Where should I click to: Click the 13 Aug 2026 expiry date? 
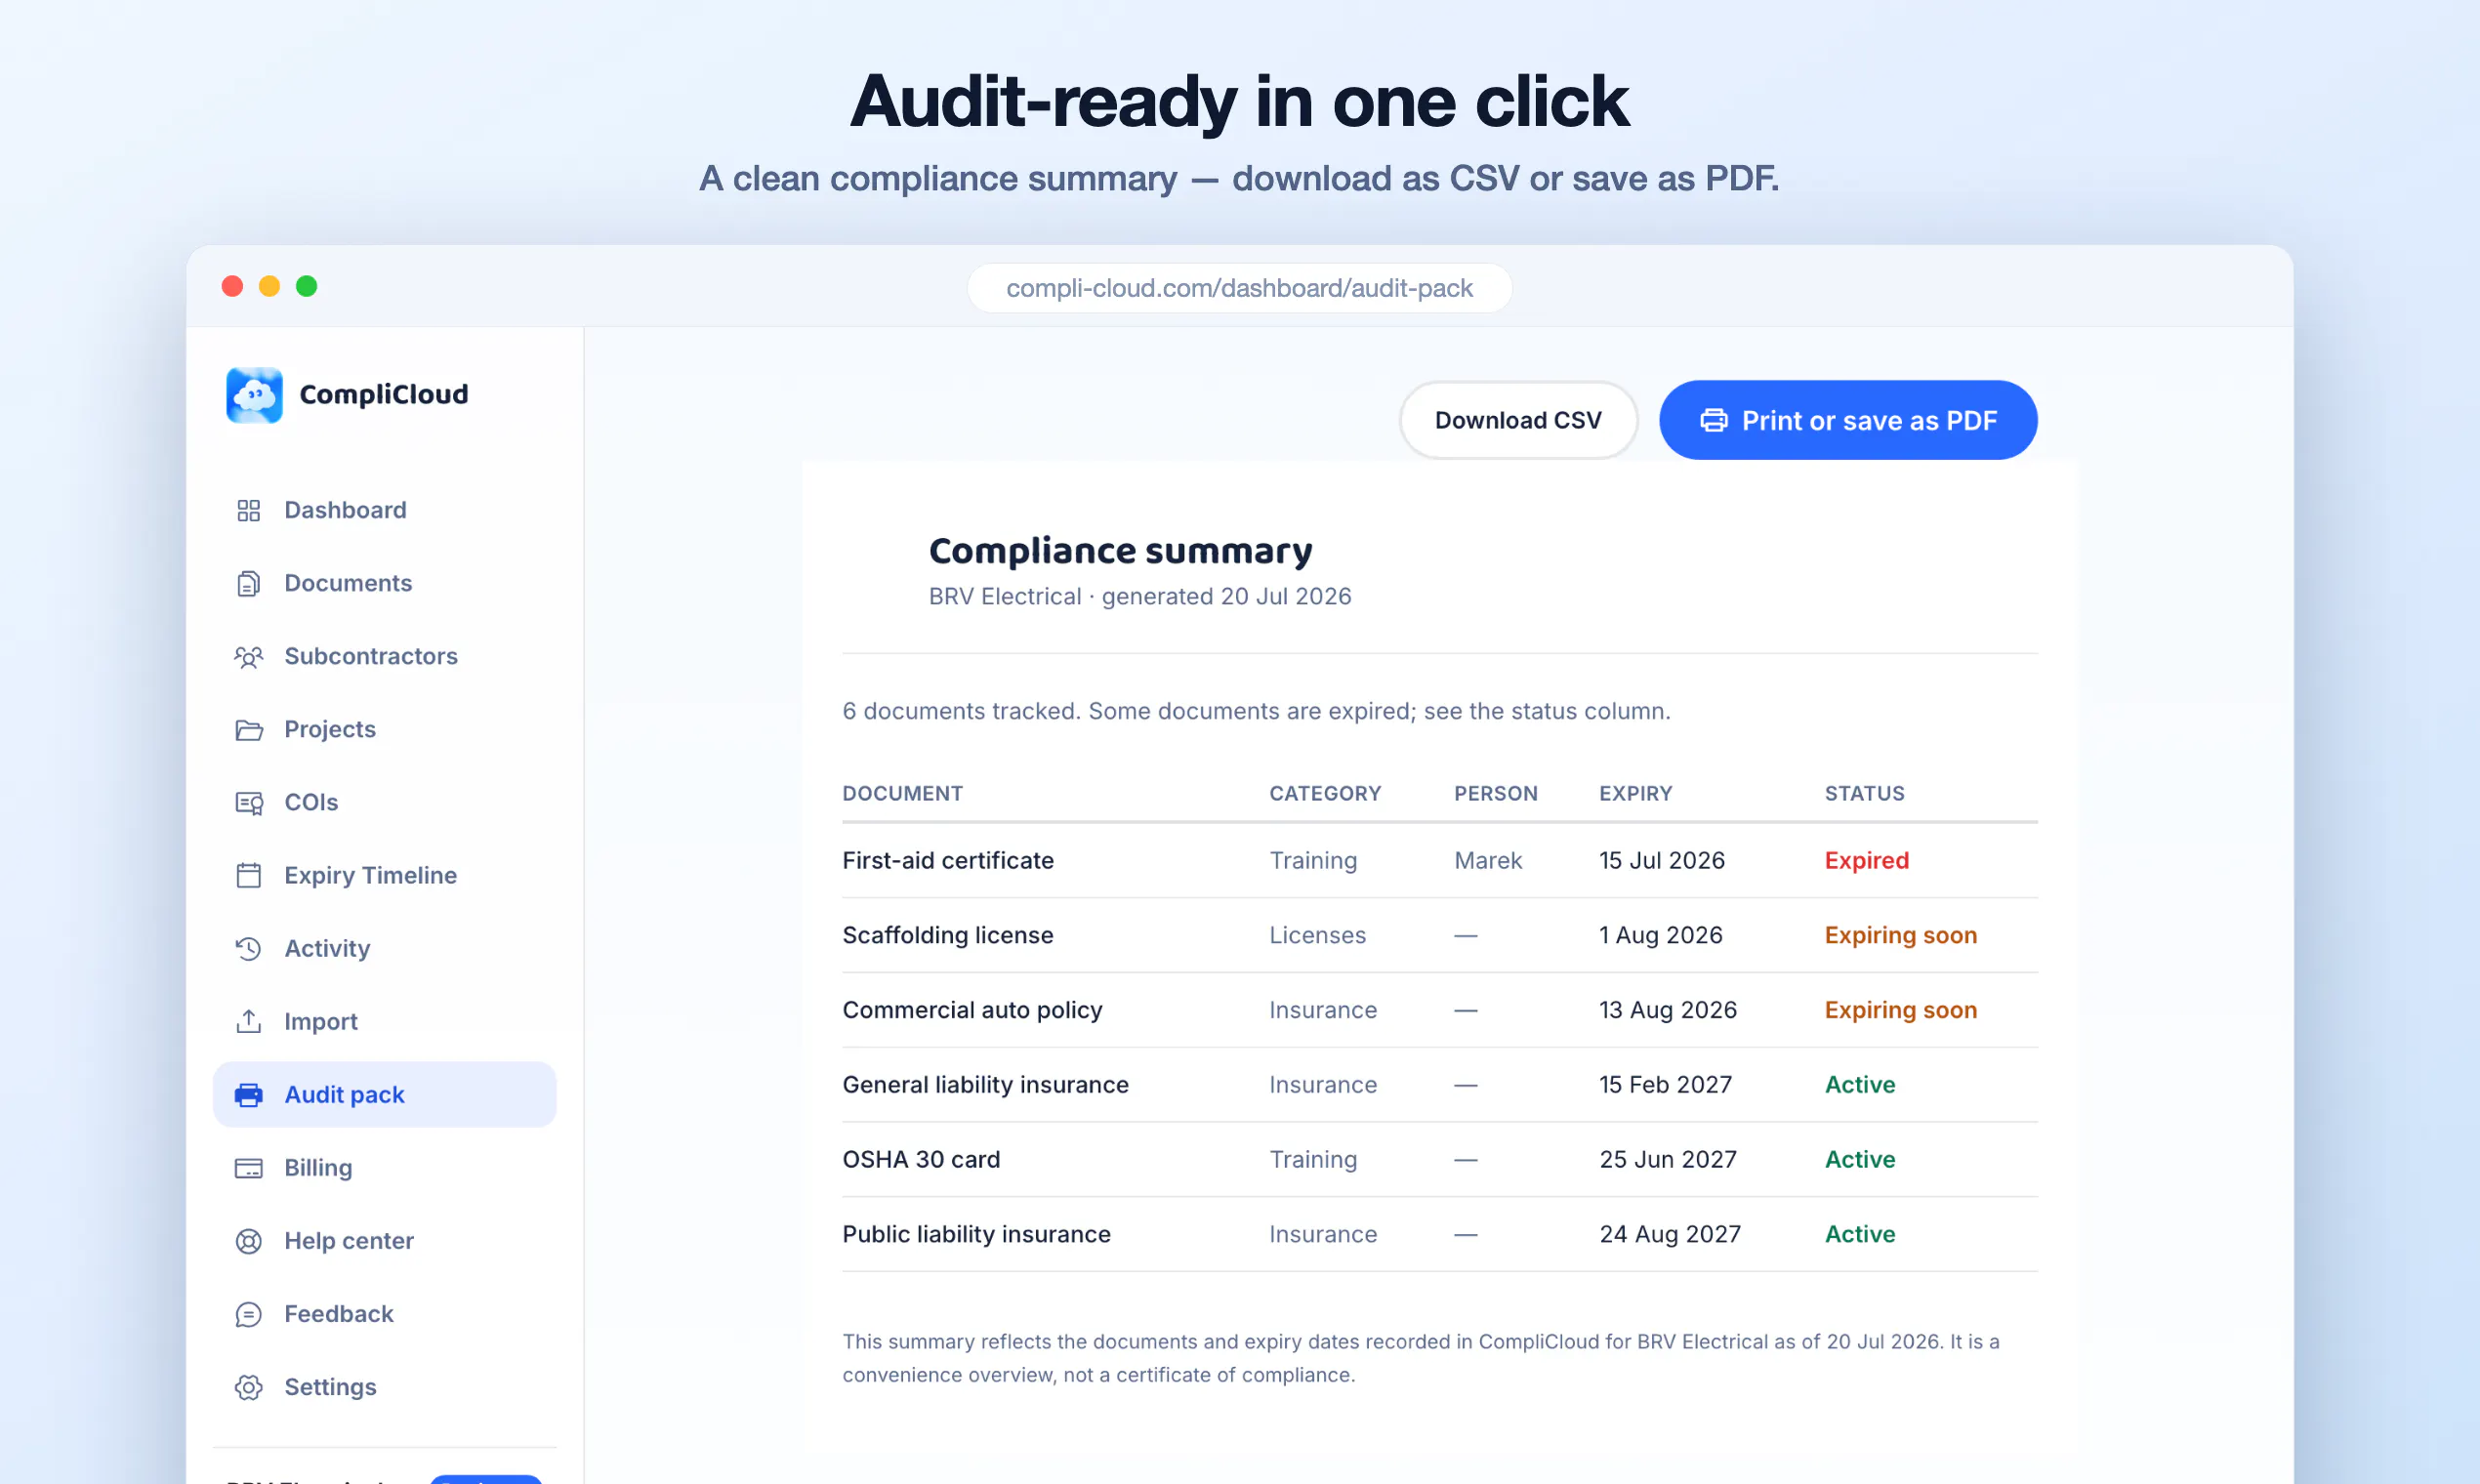click(1668, 1010)
